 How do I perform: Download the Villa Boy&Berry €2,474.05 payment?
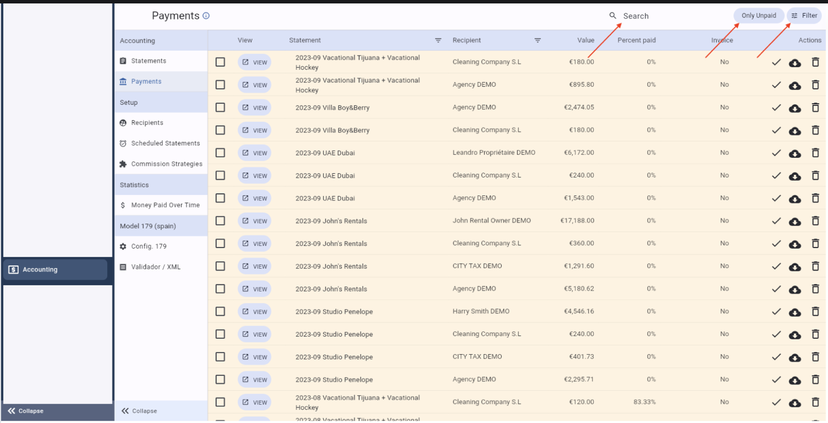(795, 108)
